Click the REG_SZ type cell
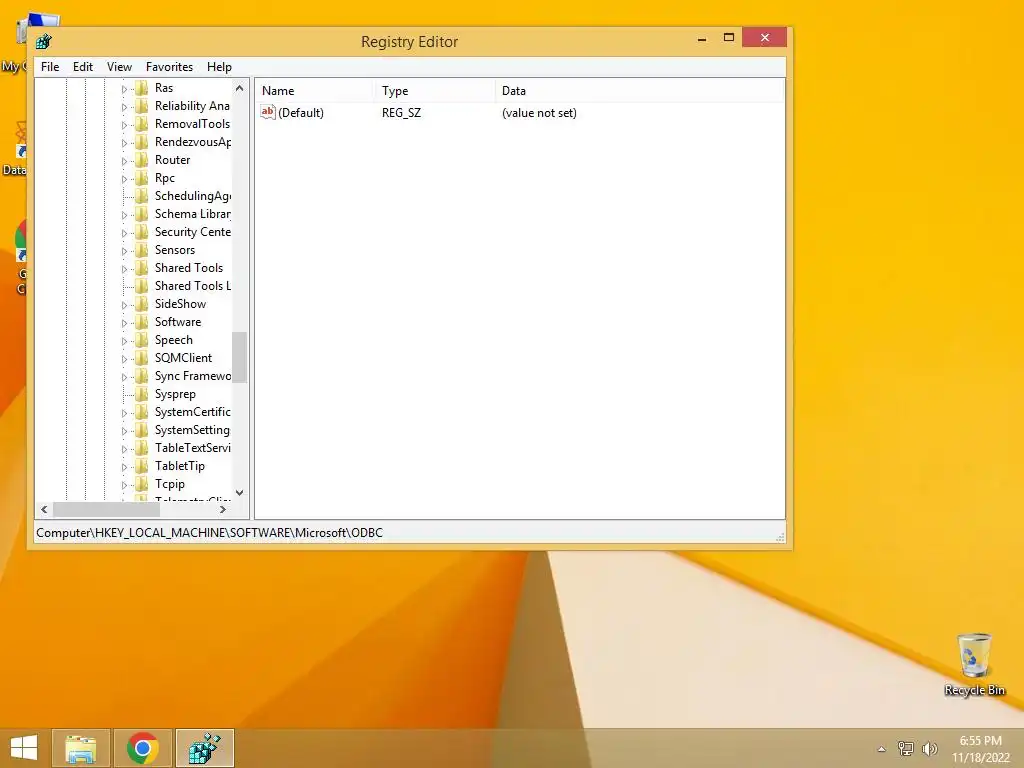Screen dimensions: 1024x768 [x=401, y=113]
